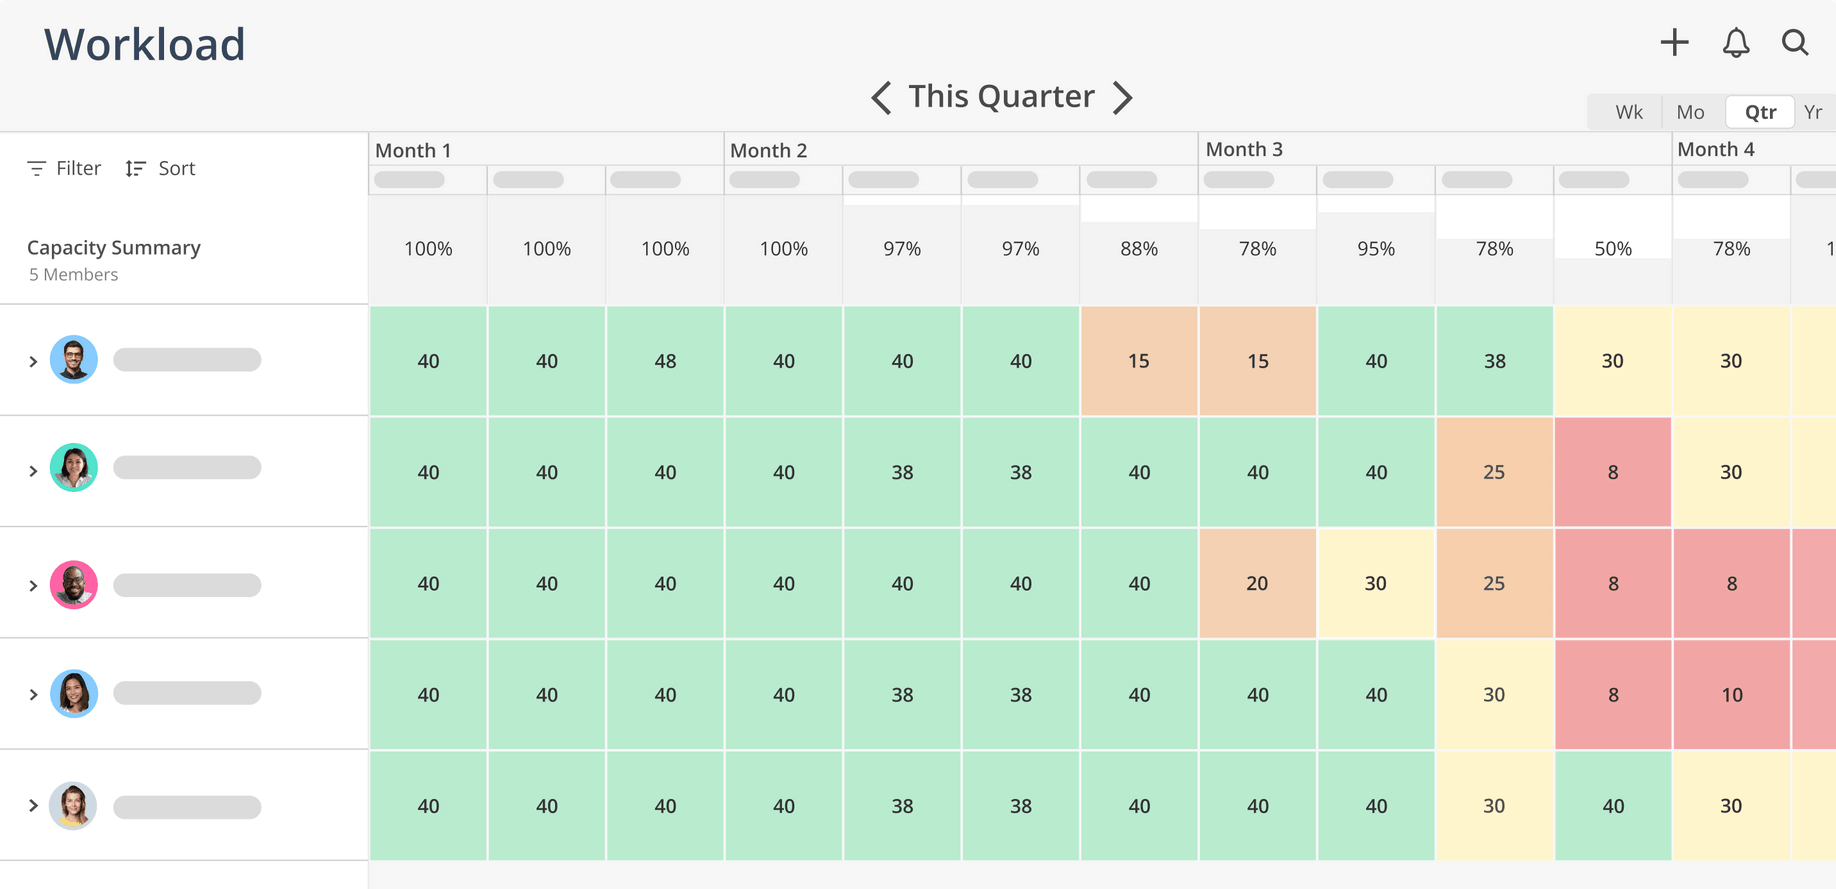Image resolution: width=1836 pixels, height=889 pixels.
Task: Open notifications bell icon
Action: 1736,43
